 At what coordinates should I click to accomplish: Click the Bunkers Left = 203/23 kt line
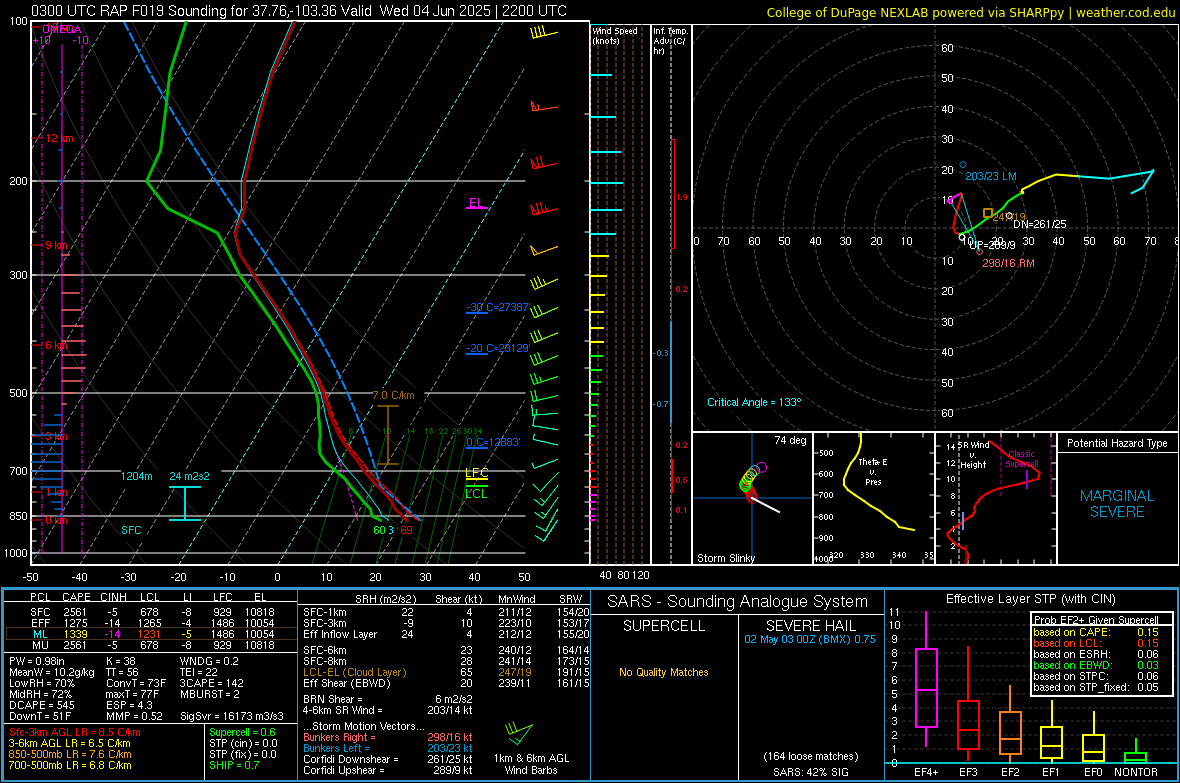388,748
